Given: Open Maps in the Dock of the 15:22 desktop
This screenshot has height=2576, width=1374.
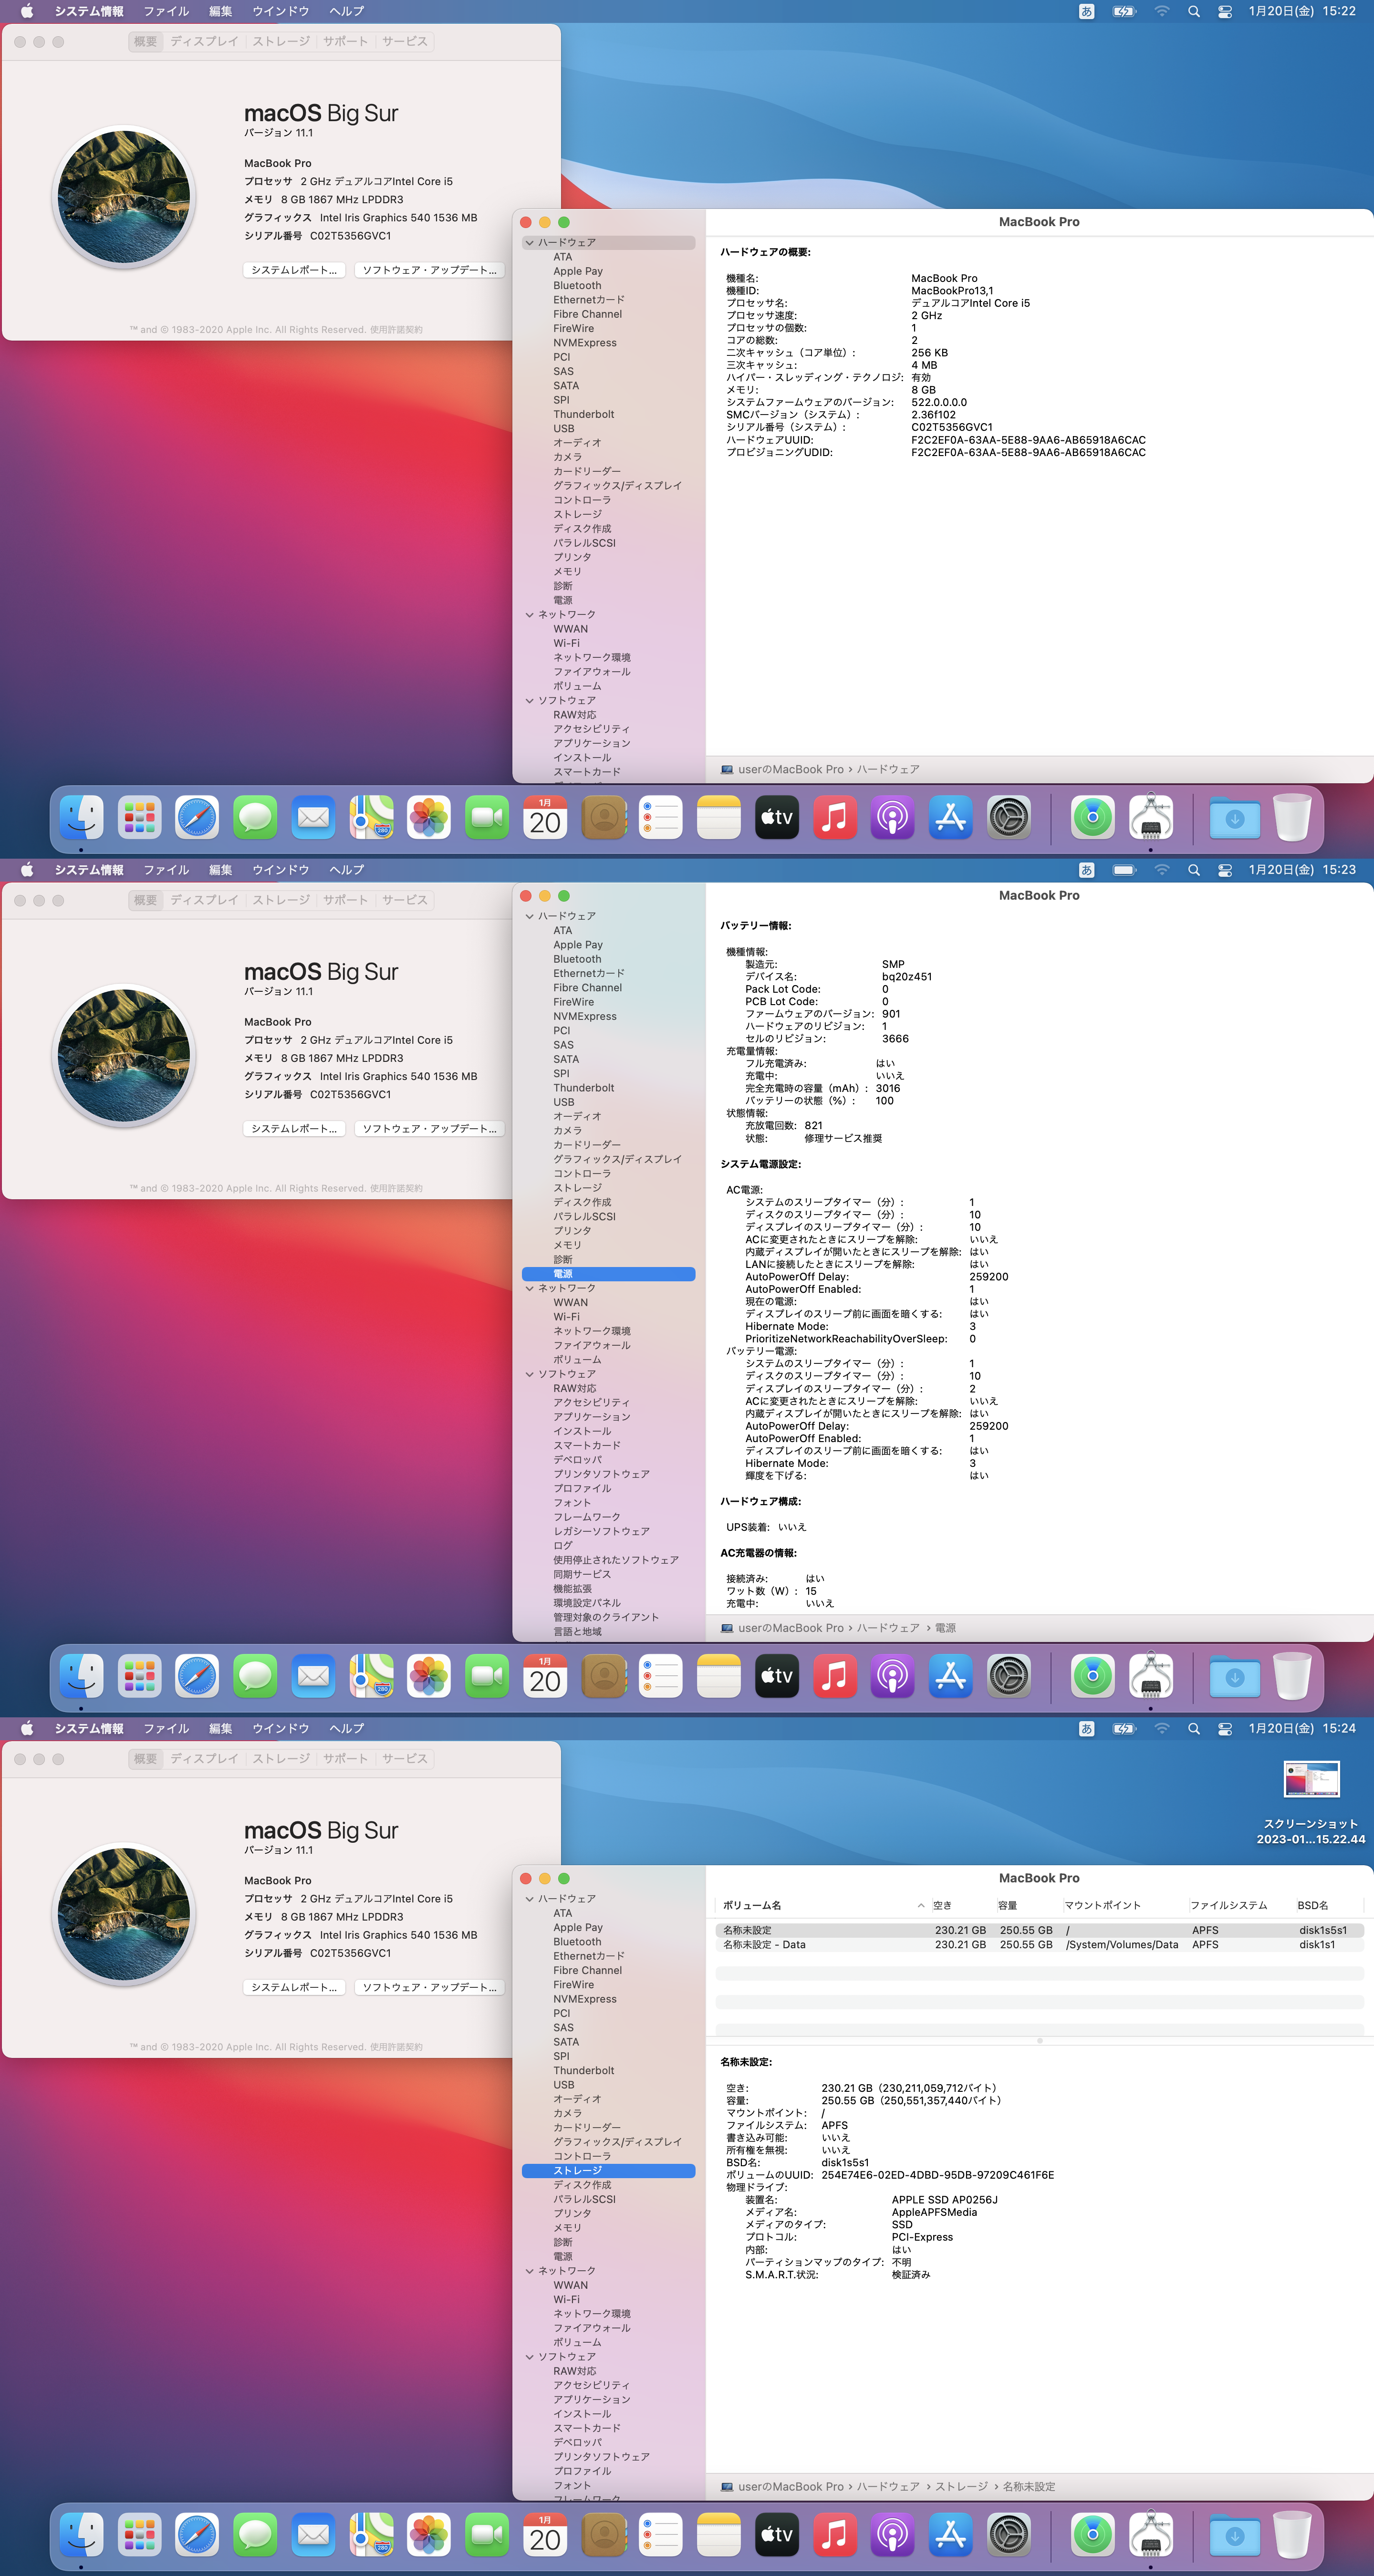Looking at the screenshot, I should coord(371,818).
